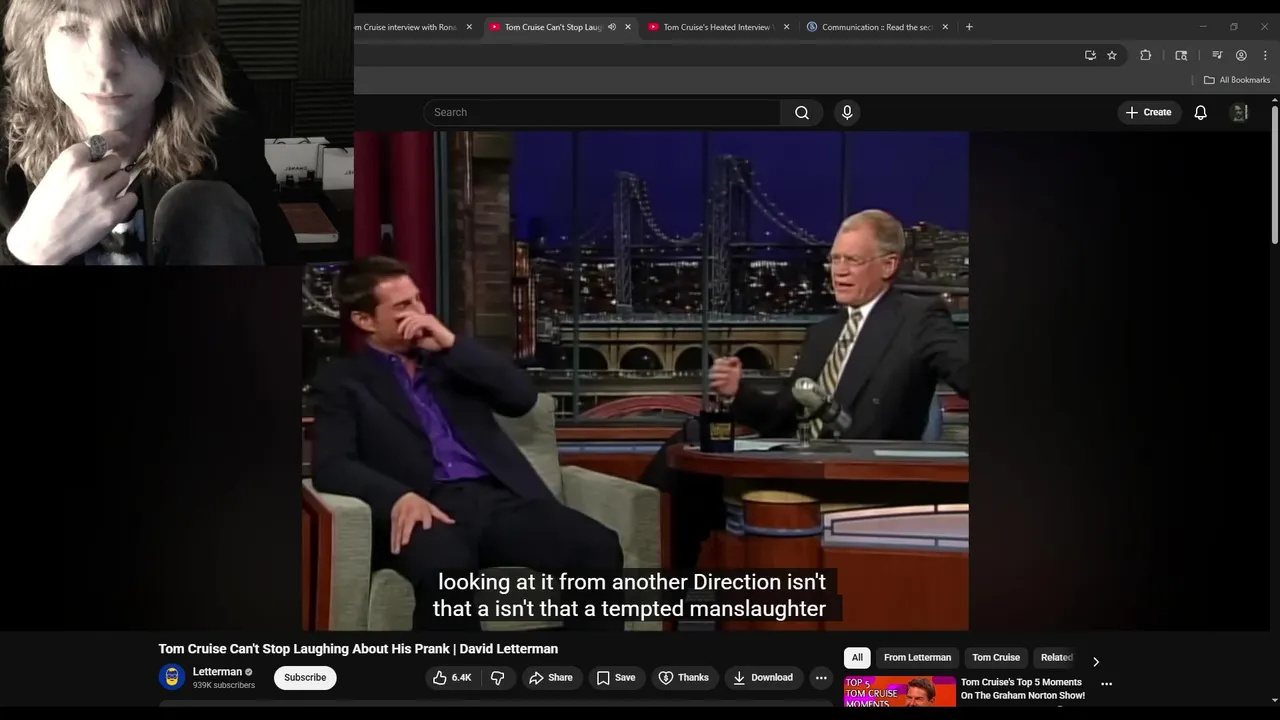Image resolution: width=1280 pixels, height=720 pixels.
Task: Download the video
Action: [x=762, y=678]
